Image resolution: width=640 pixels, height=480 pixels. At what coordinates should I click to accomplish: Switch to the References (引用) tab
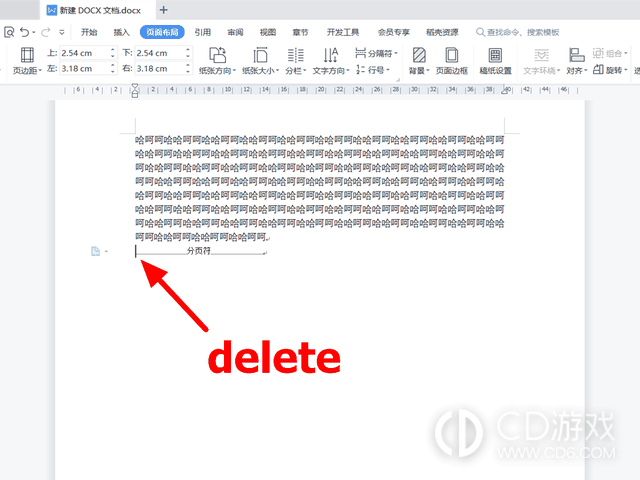coord(203,32)
